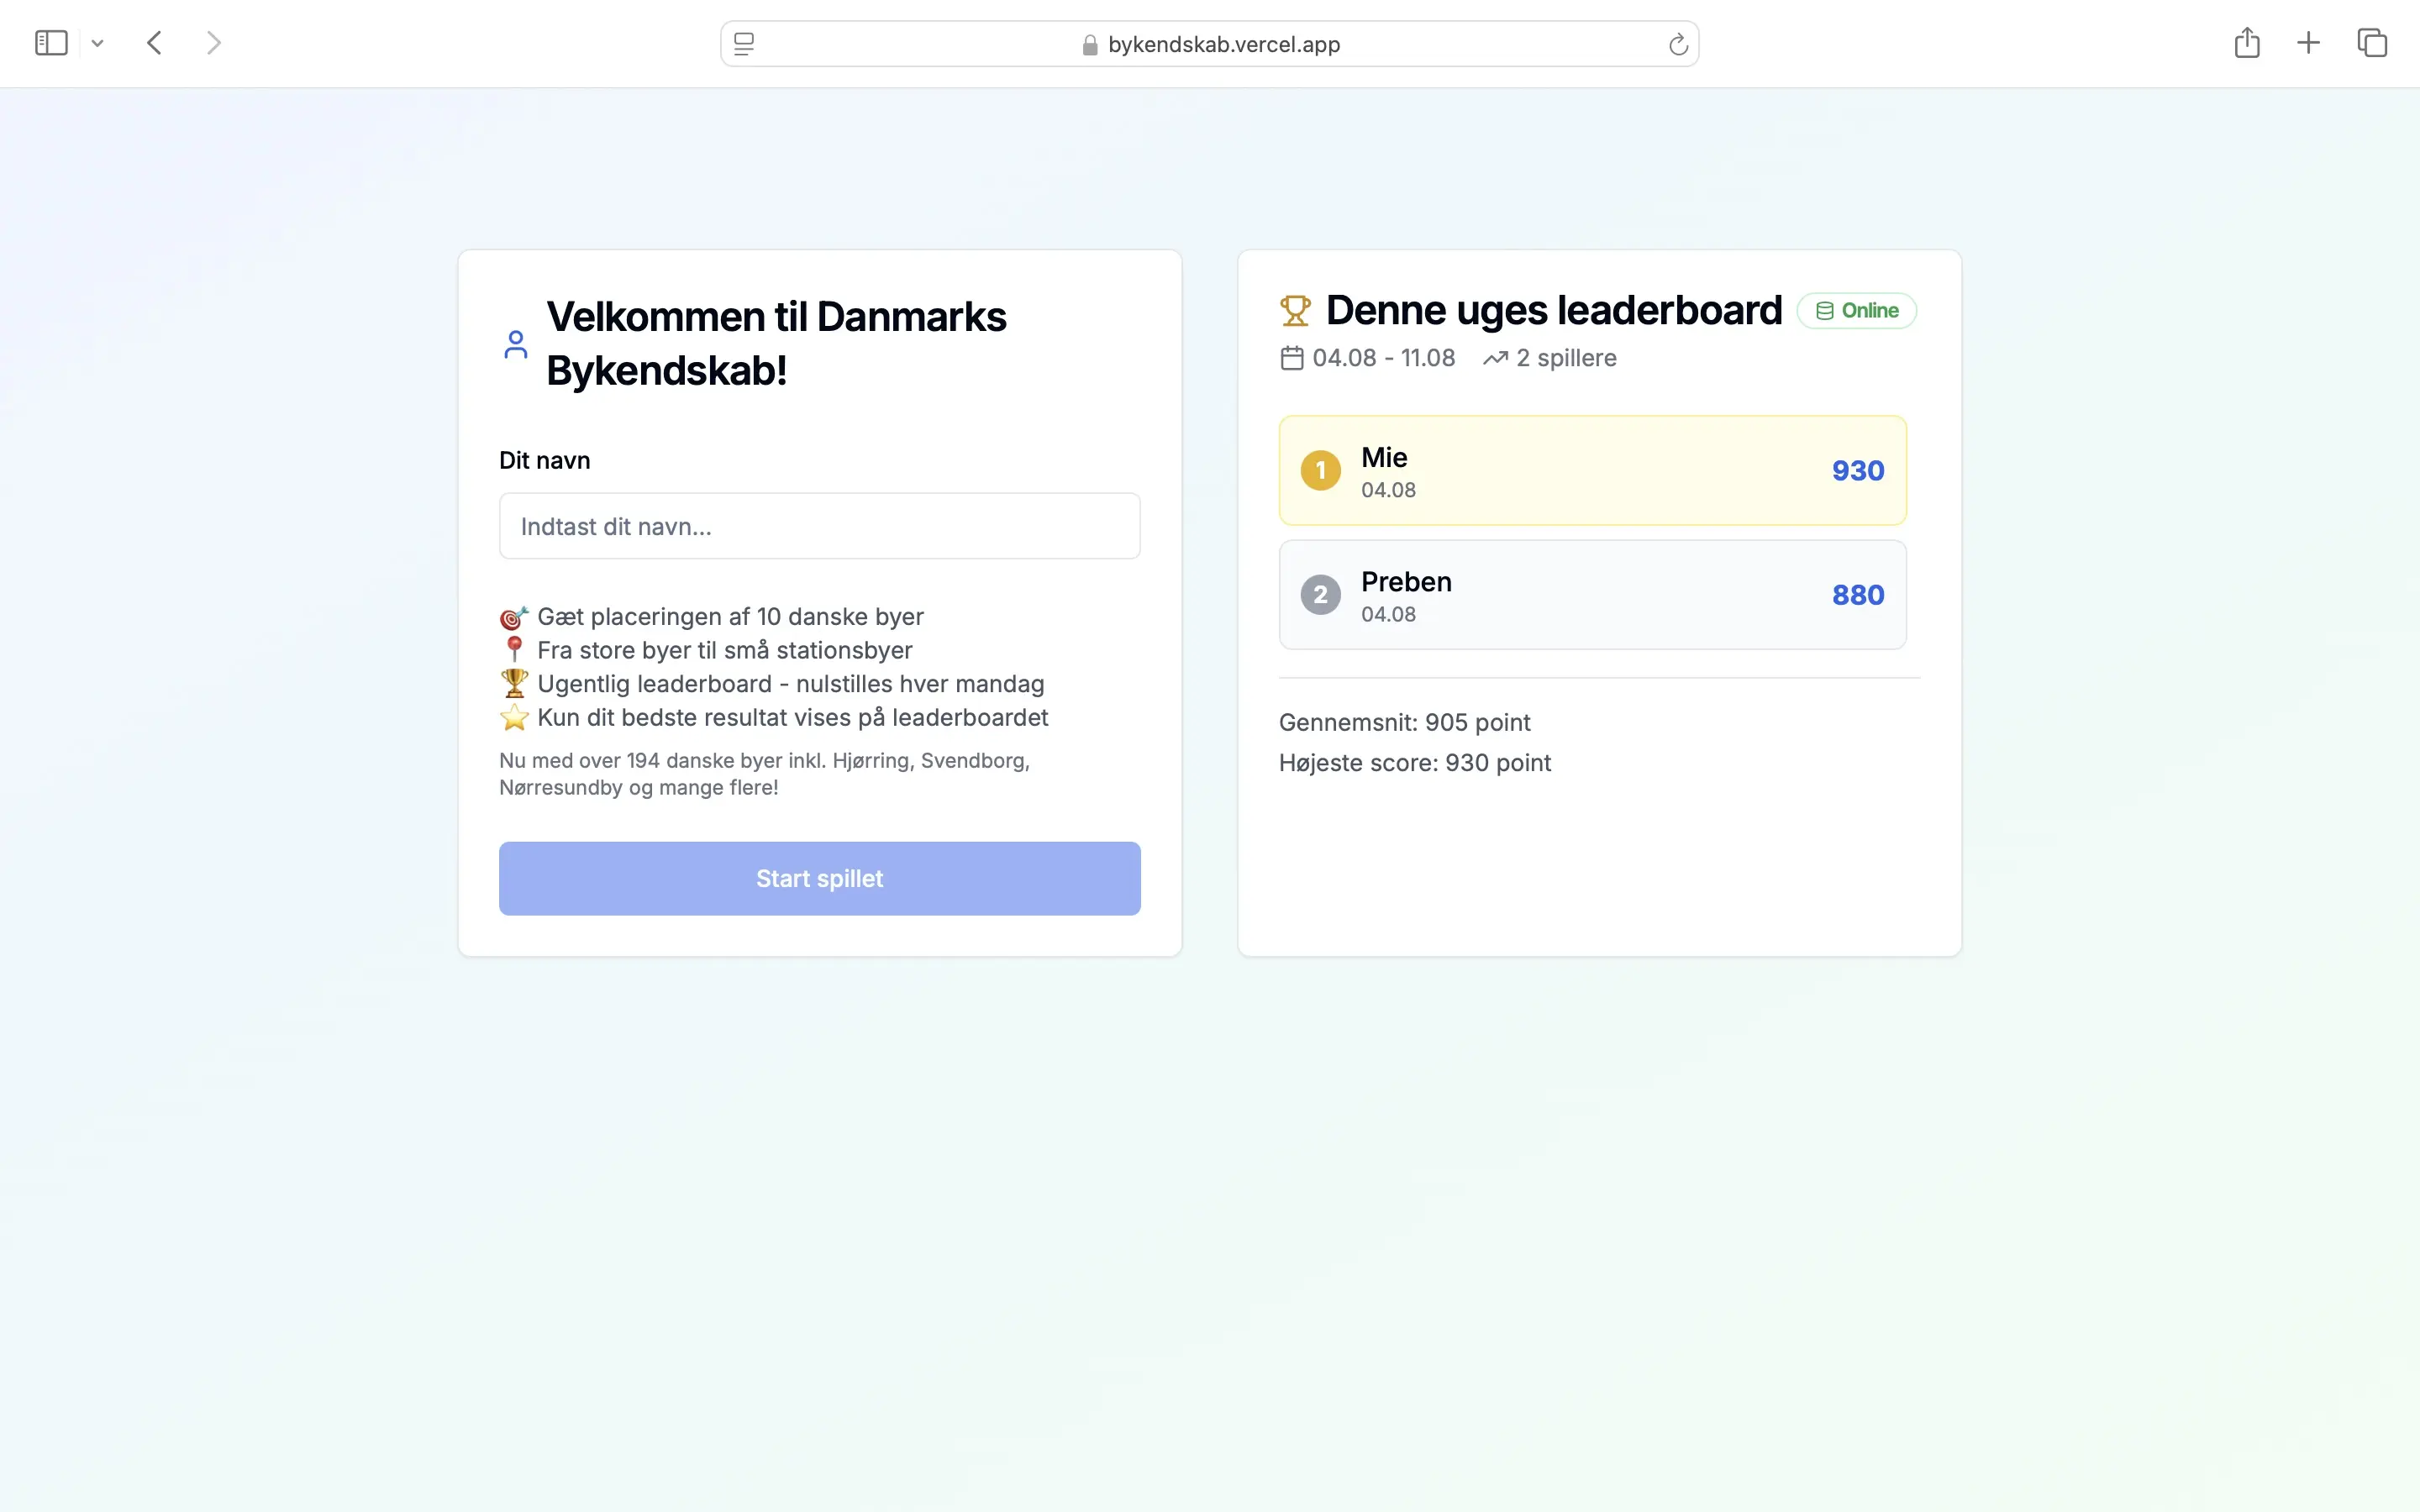This screenshot has width=2420, height=1512.
Task: Reload the bykendskab page
Action: coord(1676,43)
